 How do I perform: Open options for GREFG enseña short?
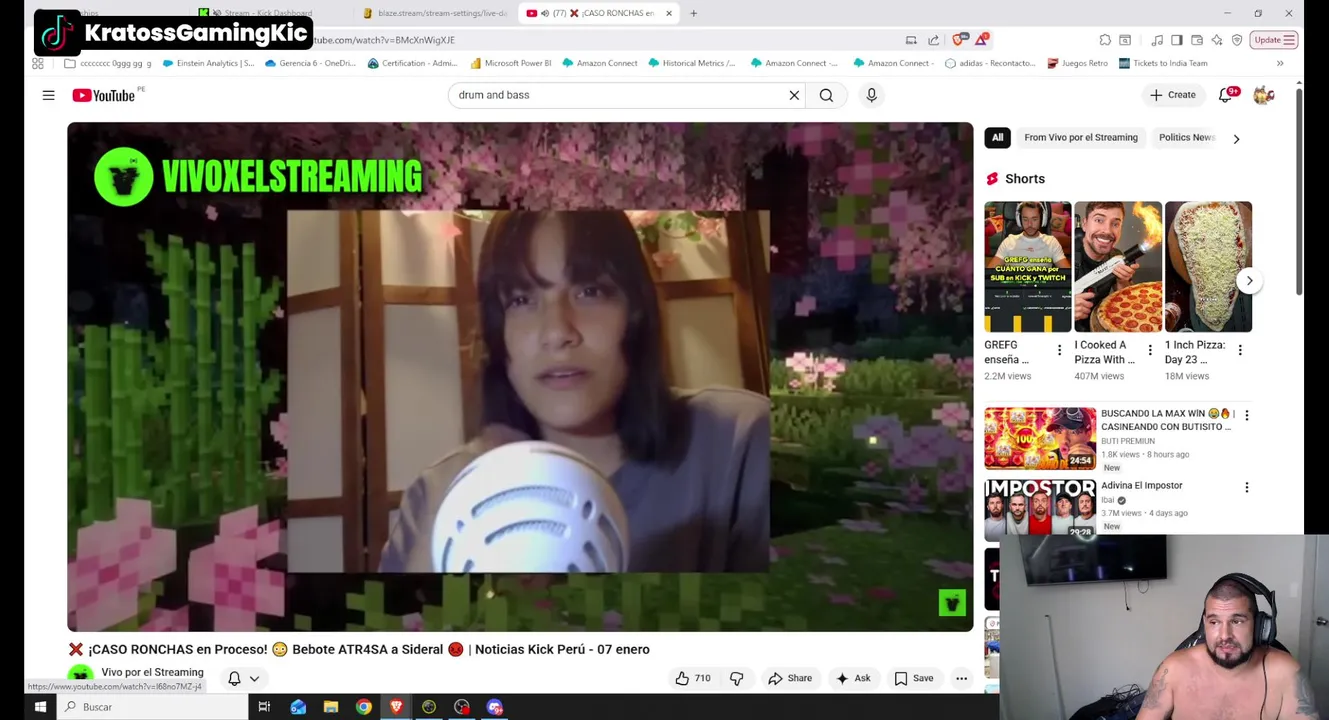coord(1059,350)
